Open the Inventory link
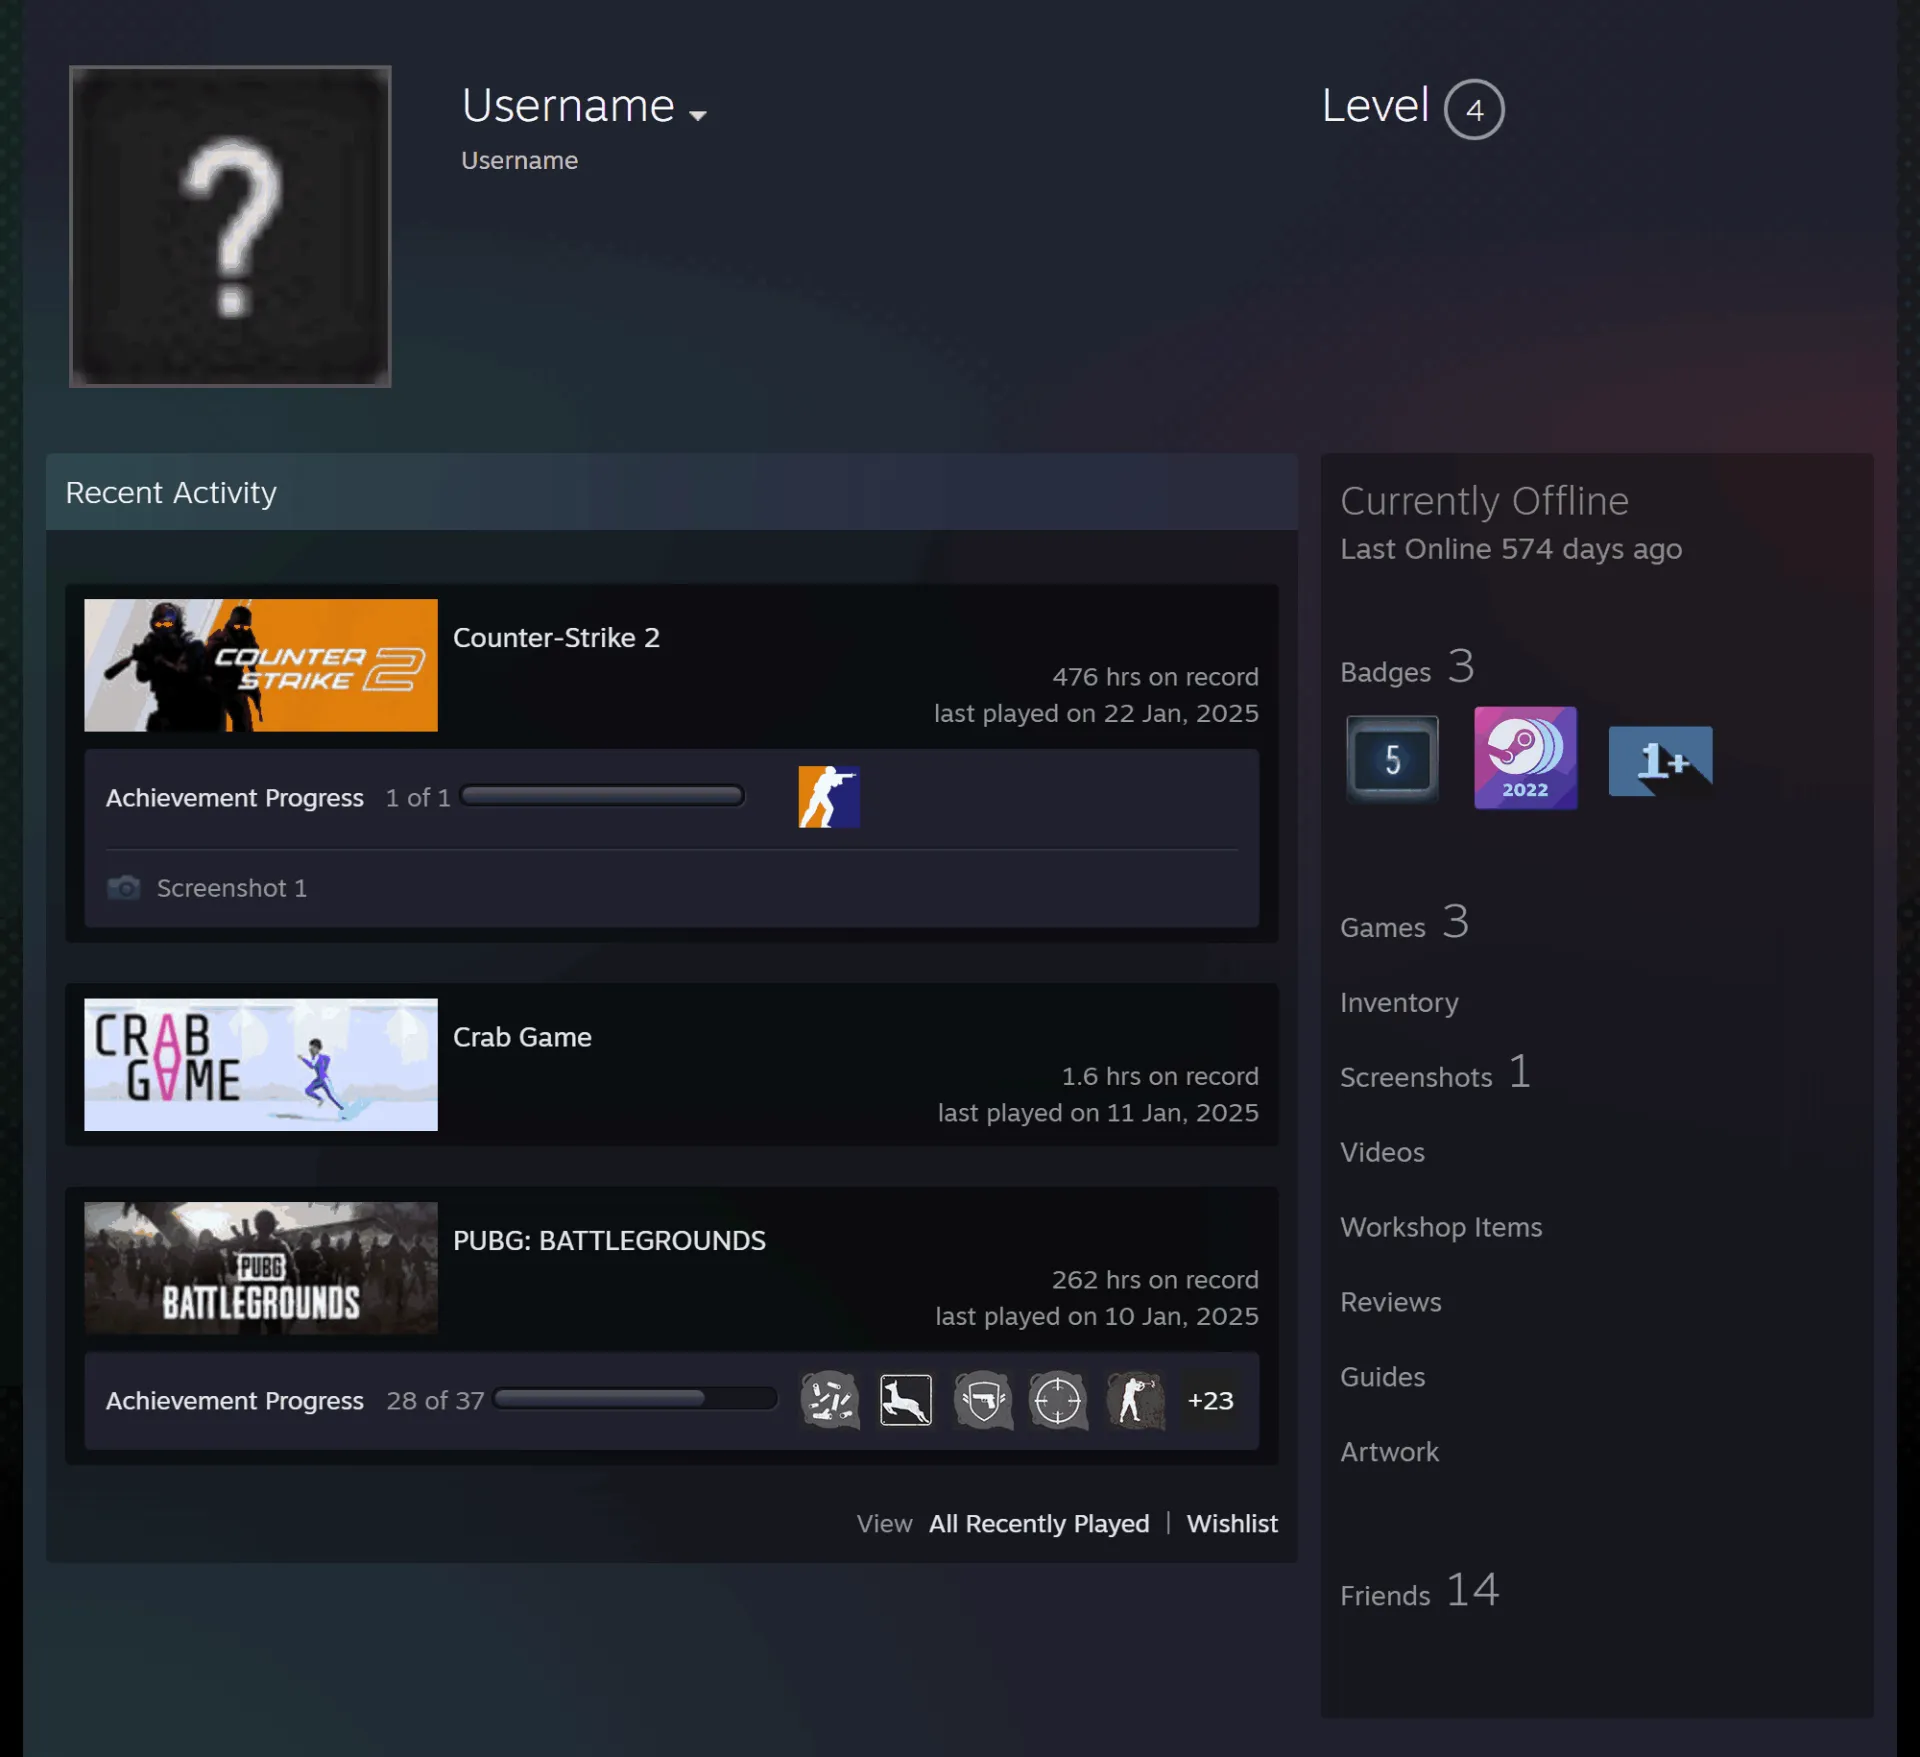The height and width of the screenshot is (1757, 1920). [1399, 1003]
